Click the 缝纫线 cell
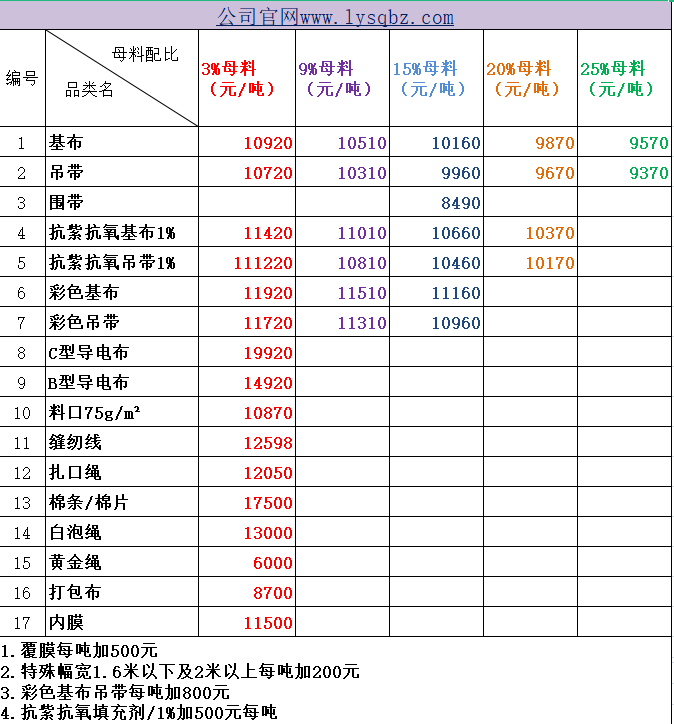 click(122, 442)
